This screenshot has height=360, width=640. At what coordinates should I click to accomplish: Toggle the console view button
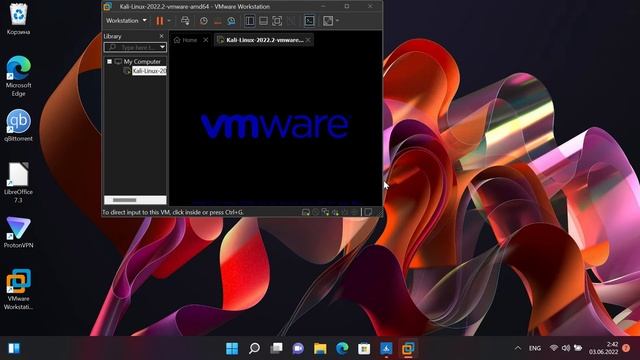[x=309, y=21]
